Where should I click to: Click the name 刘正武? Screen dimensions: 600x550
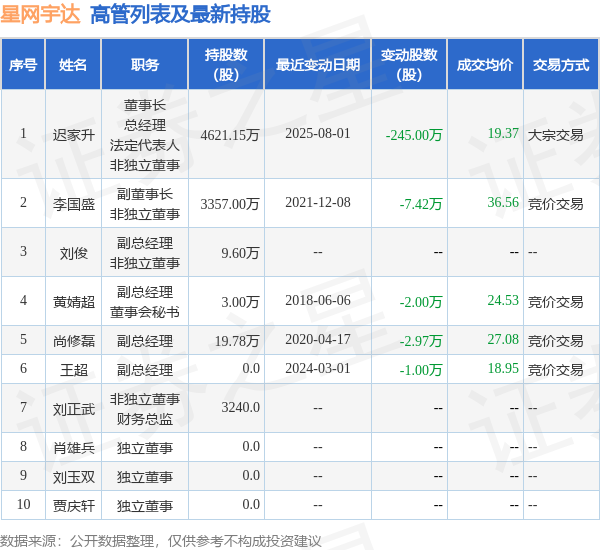pyautogui.click(x=73, y=409)
